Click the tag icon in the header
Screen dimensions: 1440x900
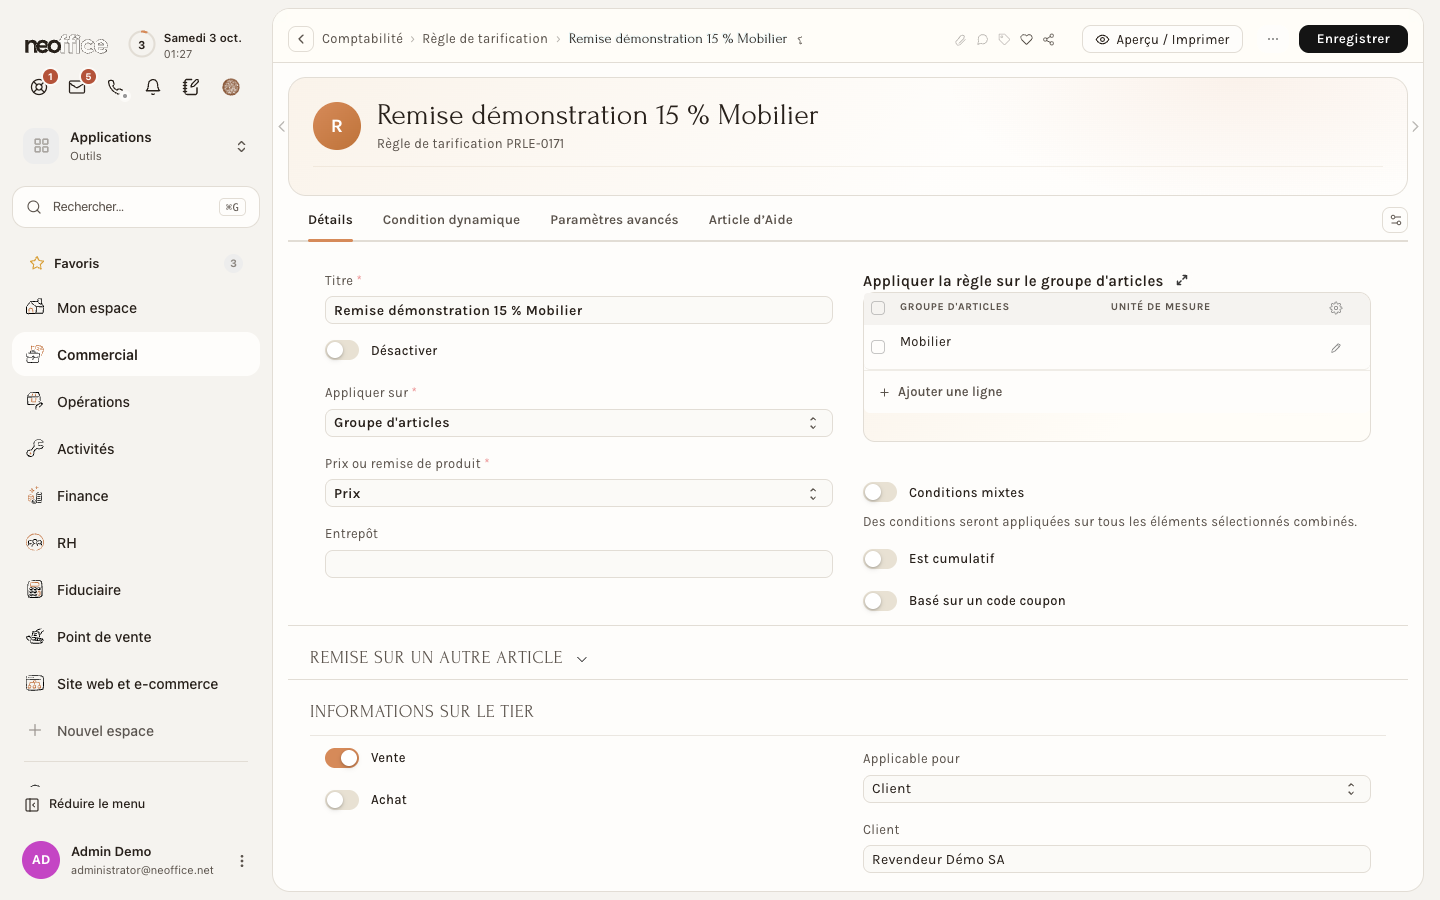click(1004, 40)
